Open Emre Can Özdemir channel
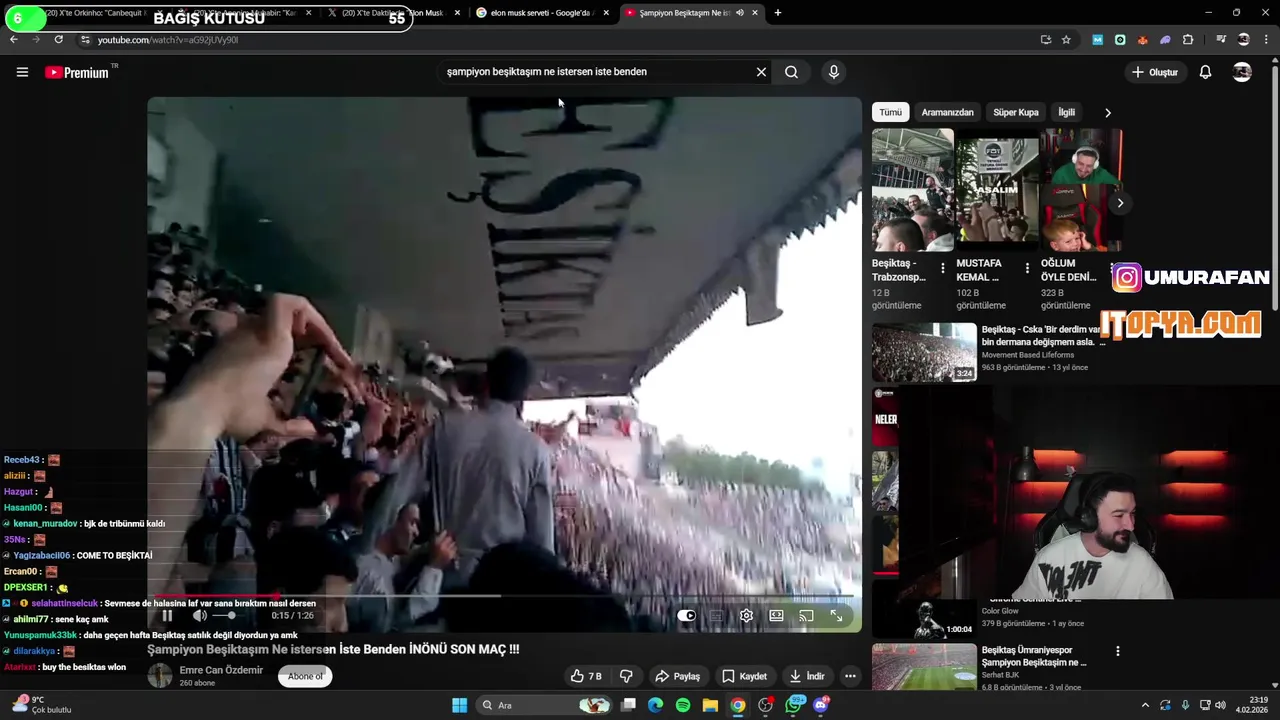The height and width of the screenshot is (720, 1280). coord(221,670)
